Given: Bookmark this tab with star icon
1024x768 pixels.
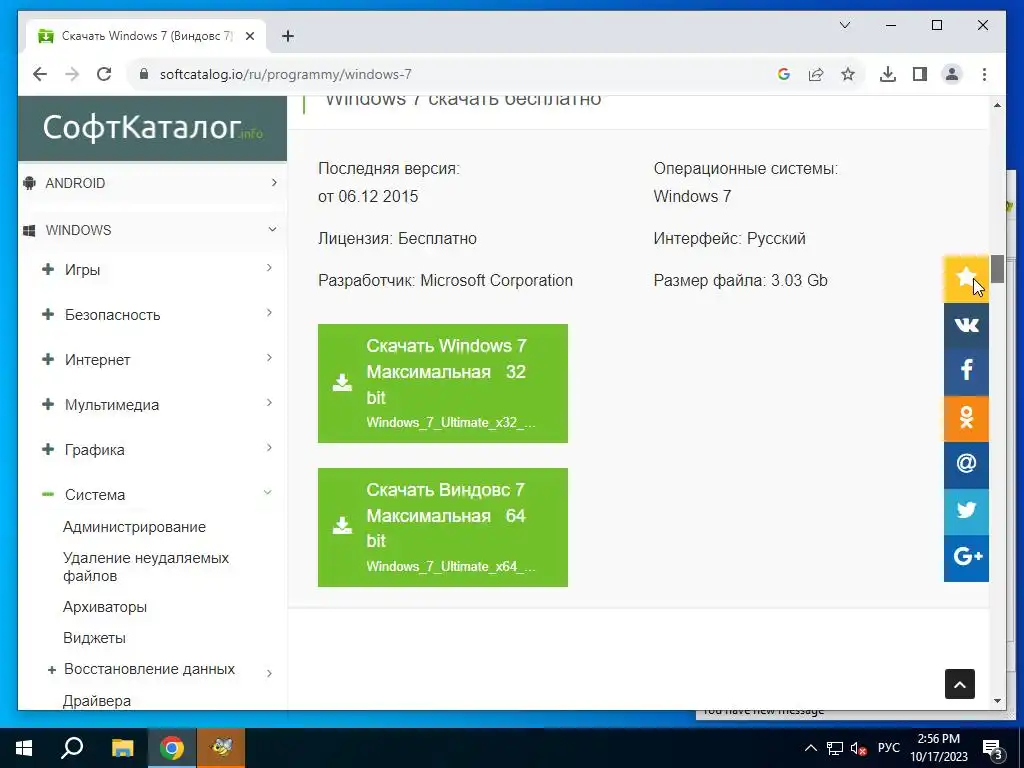Looking at the screenshot, I should 848,74.
